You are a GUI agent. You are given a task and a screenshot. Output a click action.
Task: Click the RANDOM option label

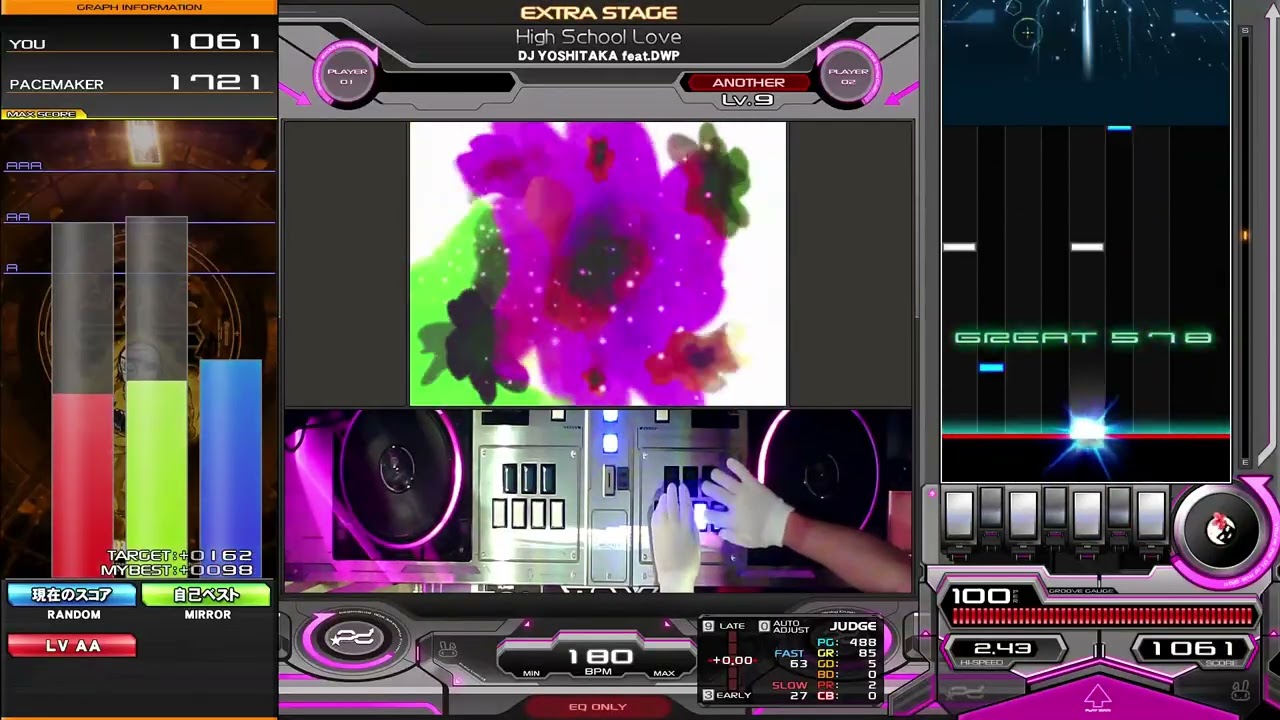coord(73,615)
